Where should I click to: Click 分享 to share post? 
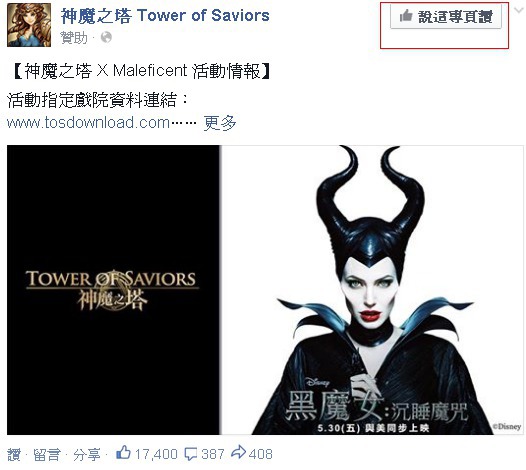87,455
